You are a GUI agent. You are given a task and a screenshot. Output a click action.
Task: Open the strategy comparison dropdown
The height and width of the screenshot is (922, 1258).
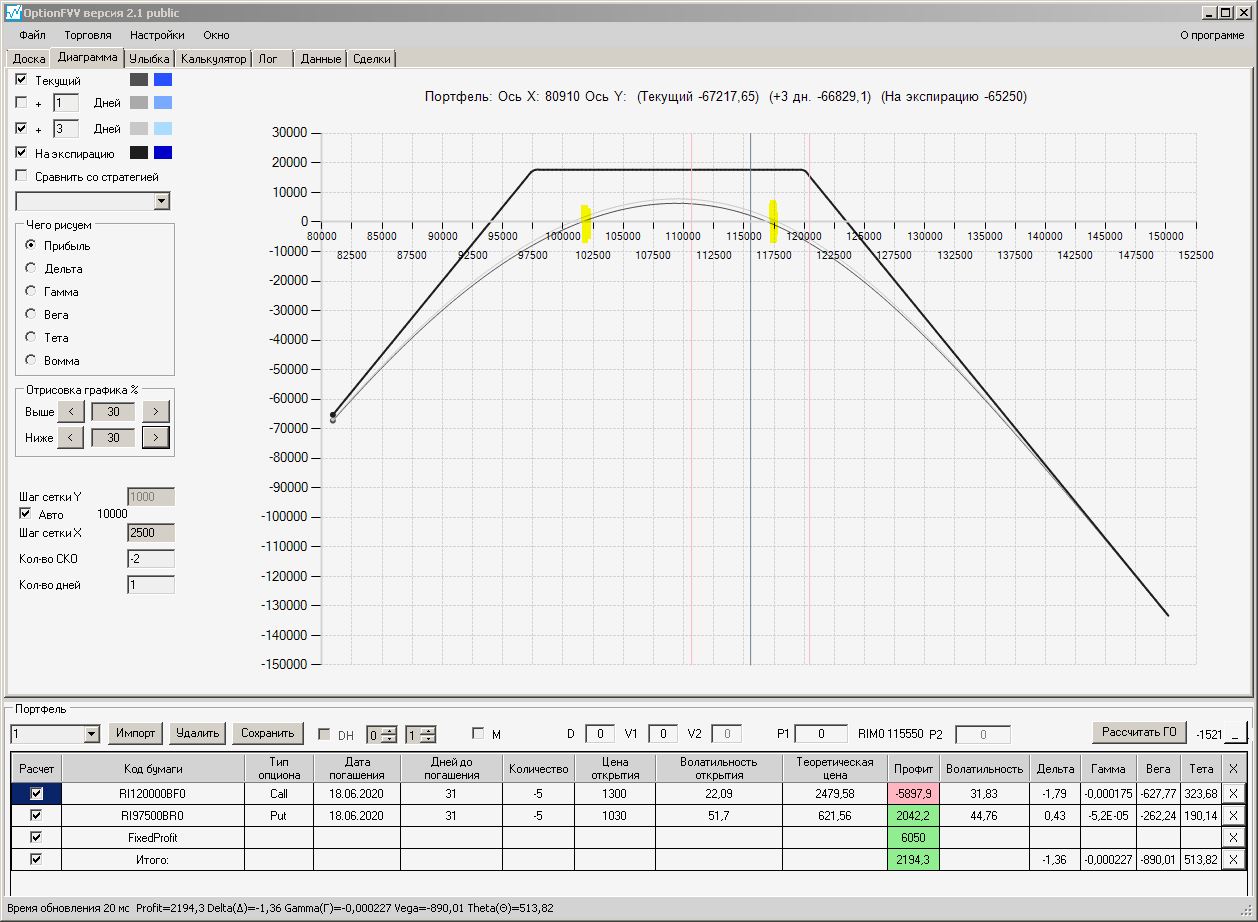162,202
